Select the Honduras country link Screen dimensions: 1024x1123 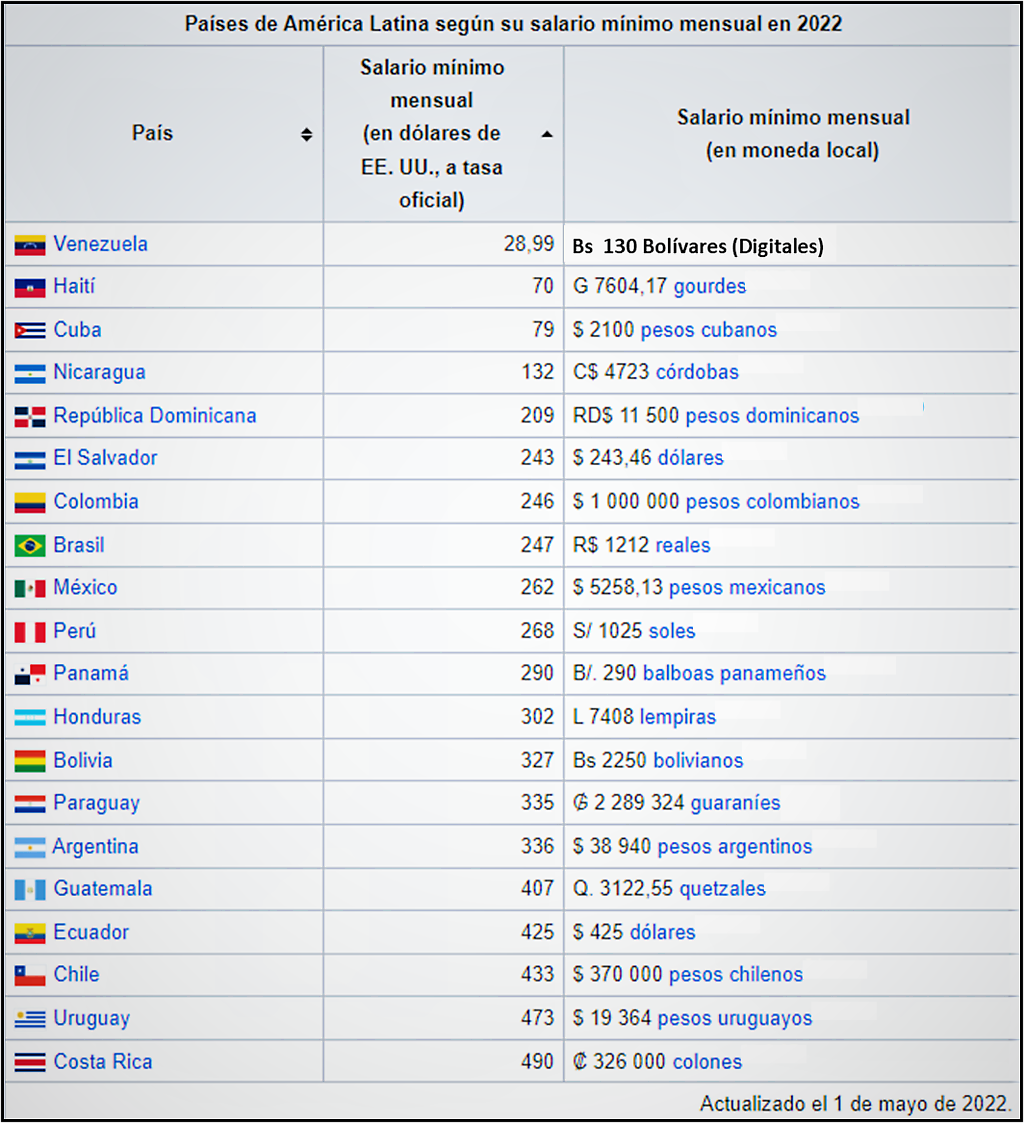click(x=97, y=717)
